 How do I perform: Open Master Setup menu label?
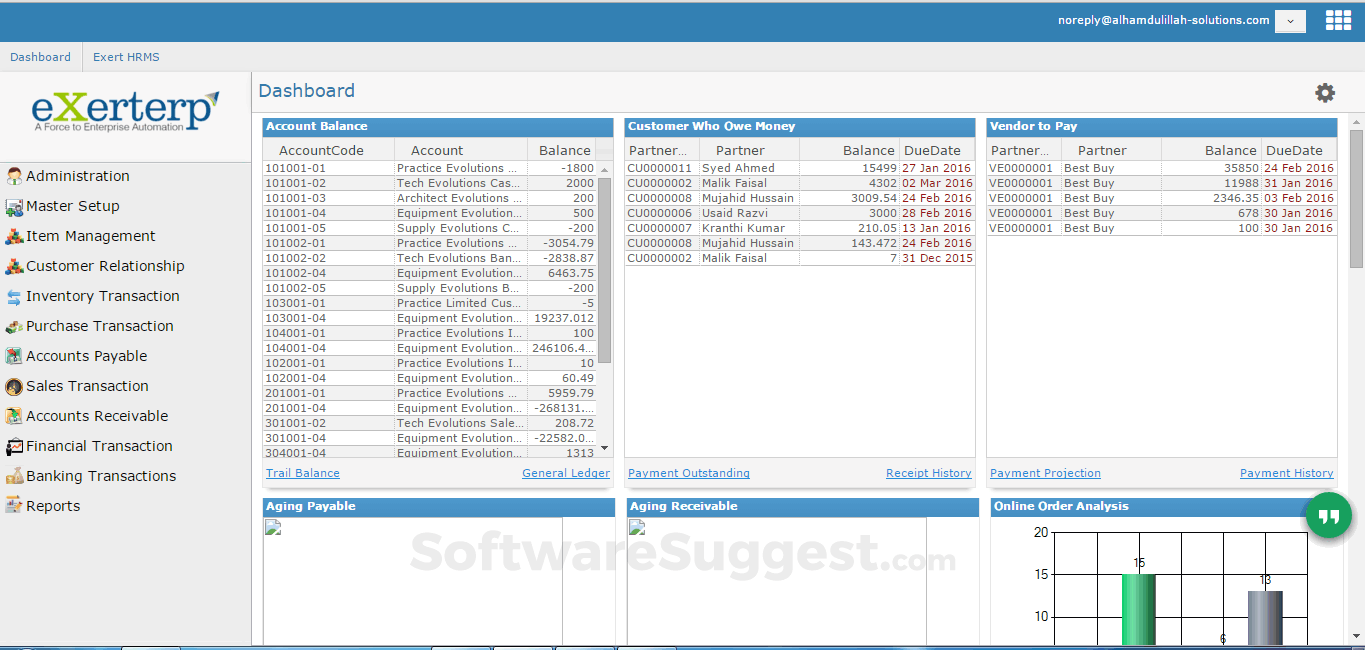click(73, 206)
